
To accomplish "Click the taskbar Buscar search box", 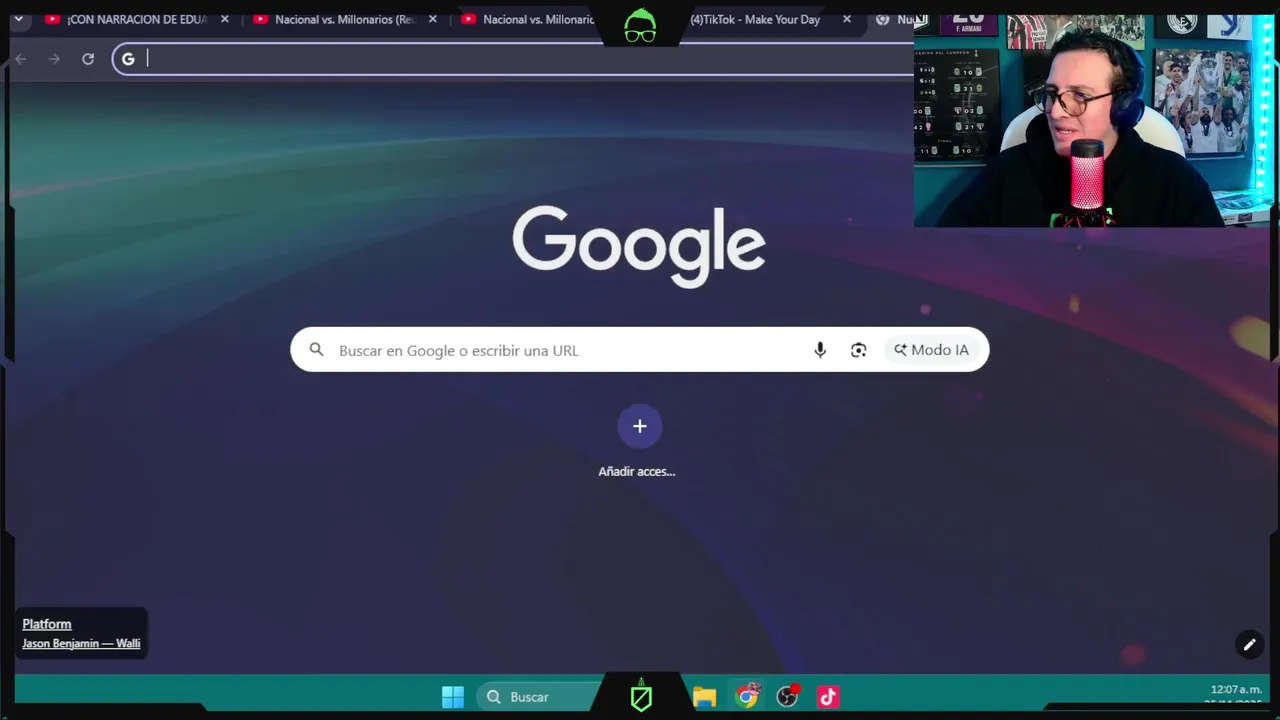I will [540, 697].
